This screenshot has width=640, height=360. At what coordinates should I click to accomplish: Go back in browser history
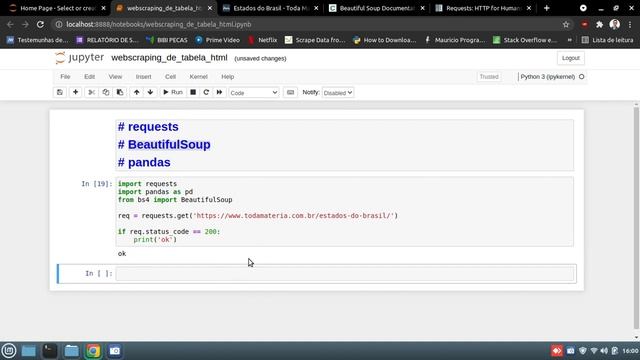click(10, 24)
